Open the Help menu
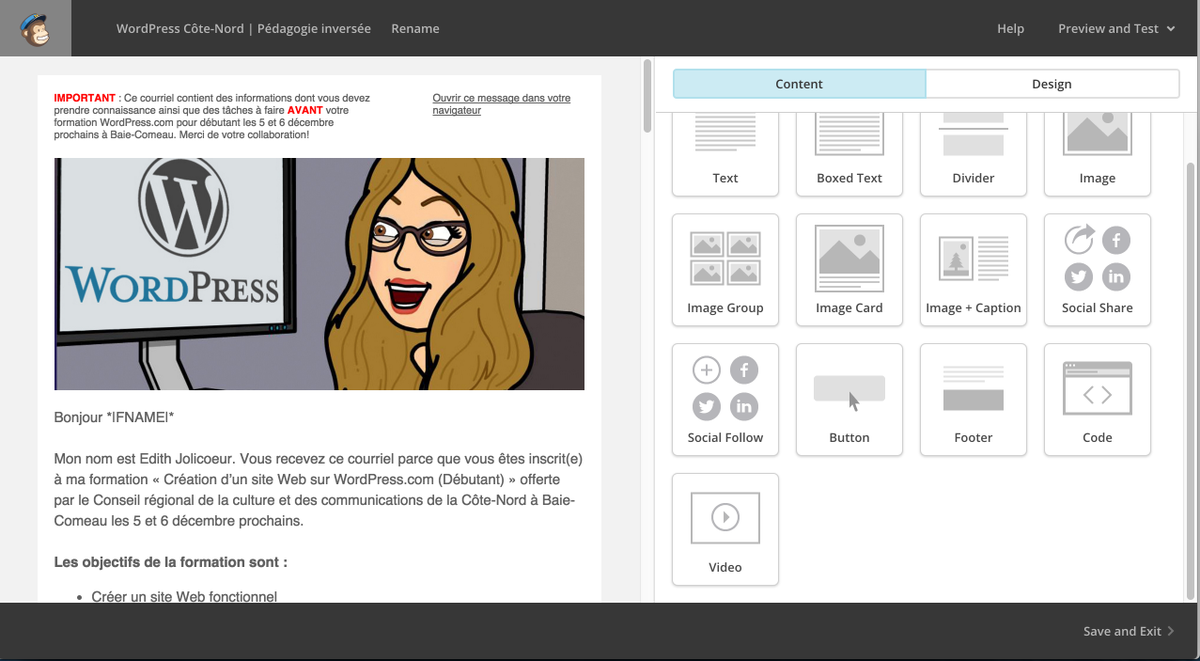Screen dimensions: 1200x661 (1010, 28)
